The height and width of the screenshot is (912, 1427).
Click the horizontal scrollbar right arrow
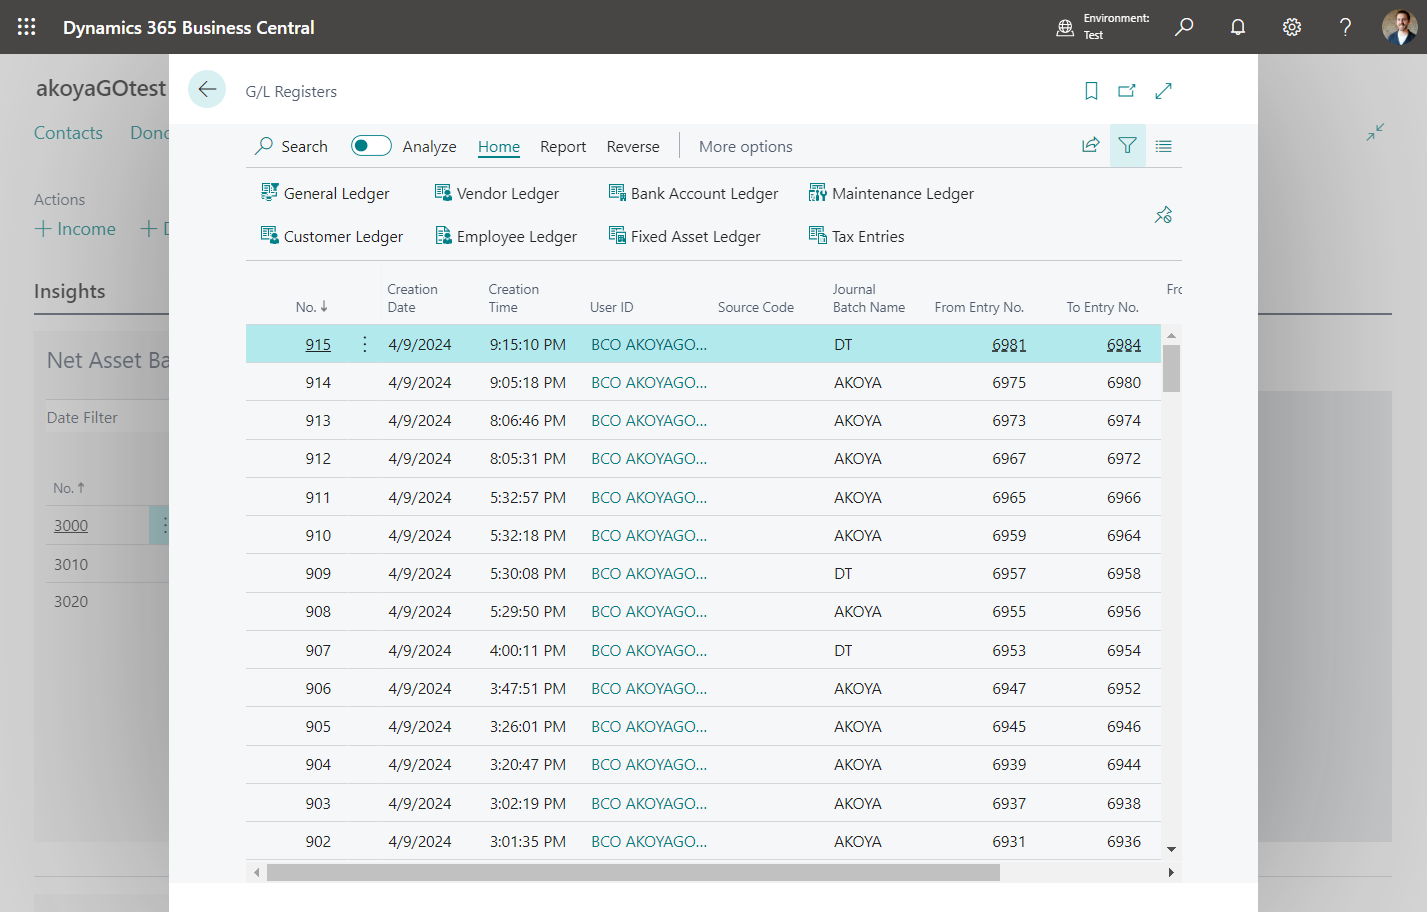coord(1172,872)
